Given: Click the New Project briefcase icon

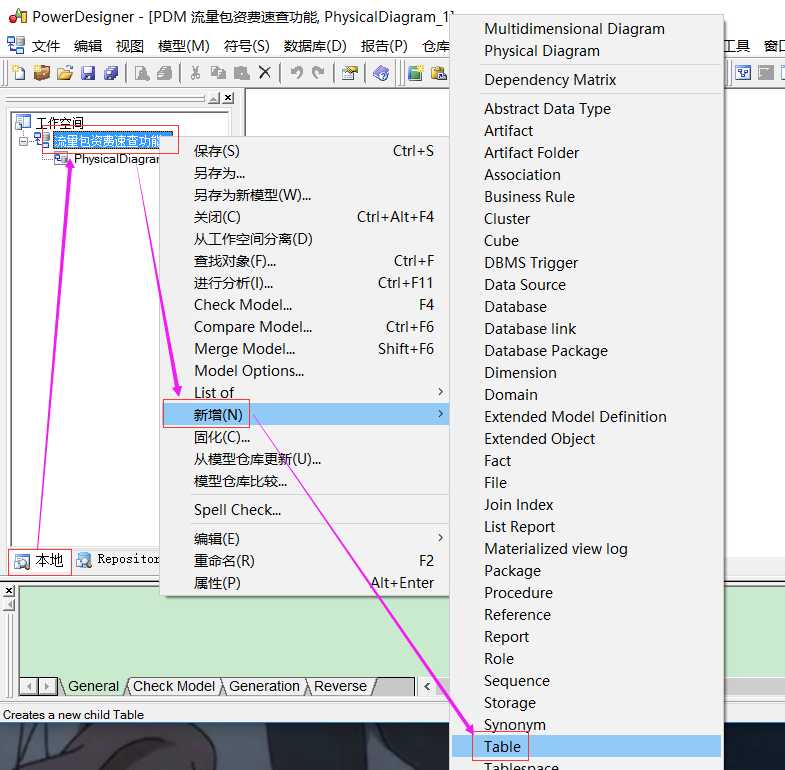Looking at the screenshot, I should pos(42,73).
